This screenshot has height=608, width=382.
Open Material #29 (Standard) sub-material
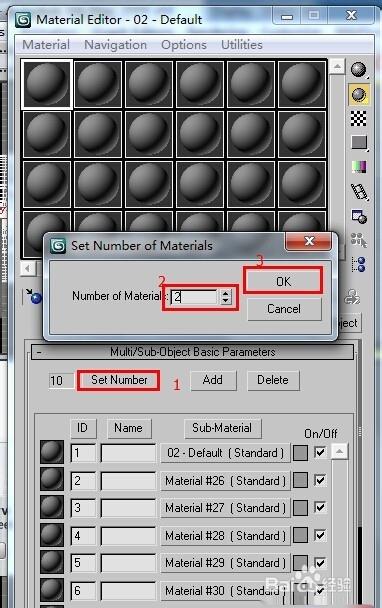click(225, 563)
